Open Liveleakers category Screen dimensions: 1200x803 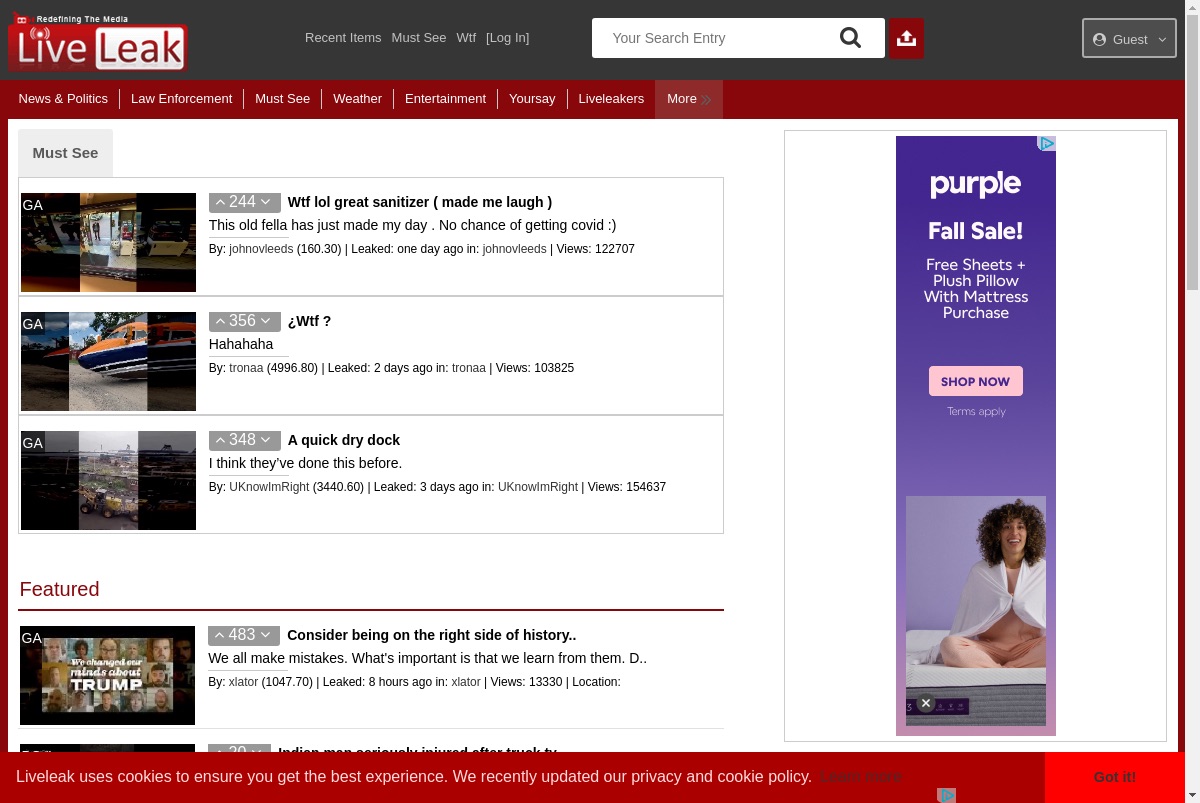click(x=611, y=99)
